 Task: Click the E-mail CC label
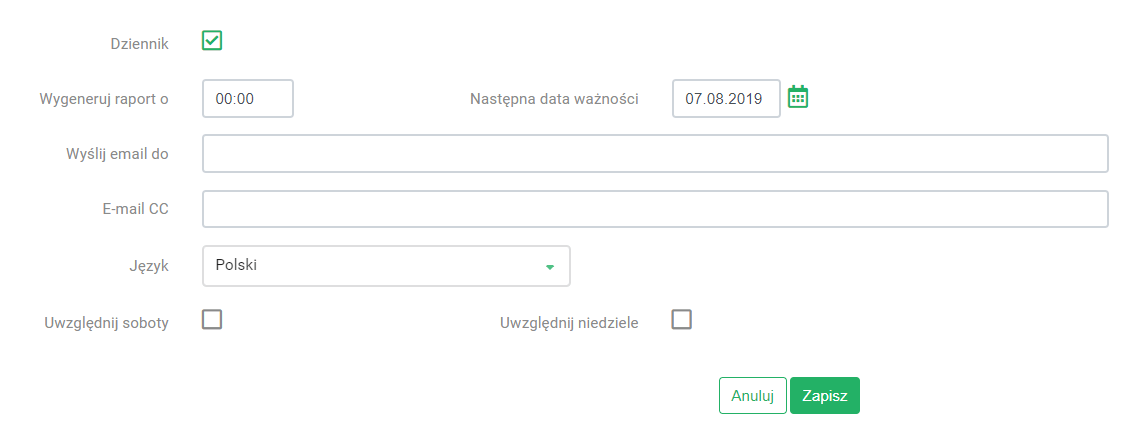134,209
